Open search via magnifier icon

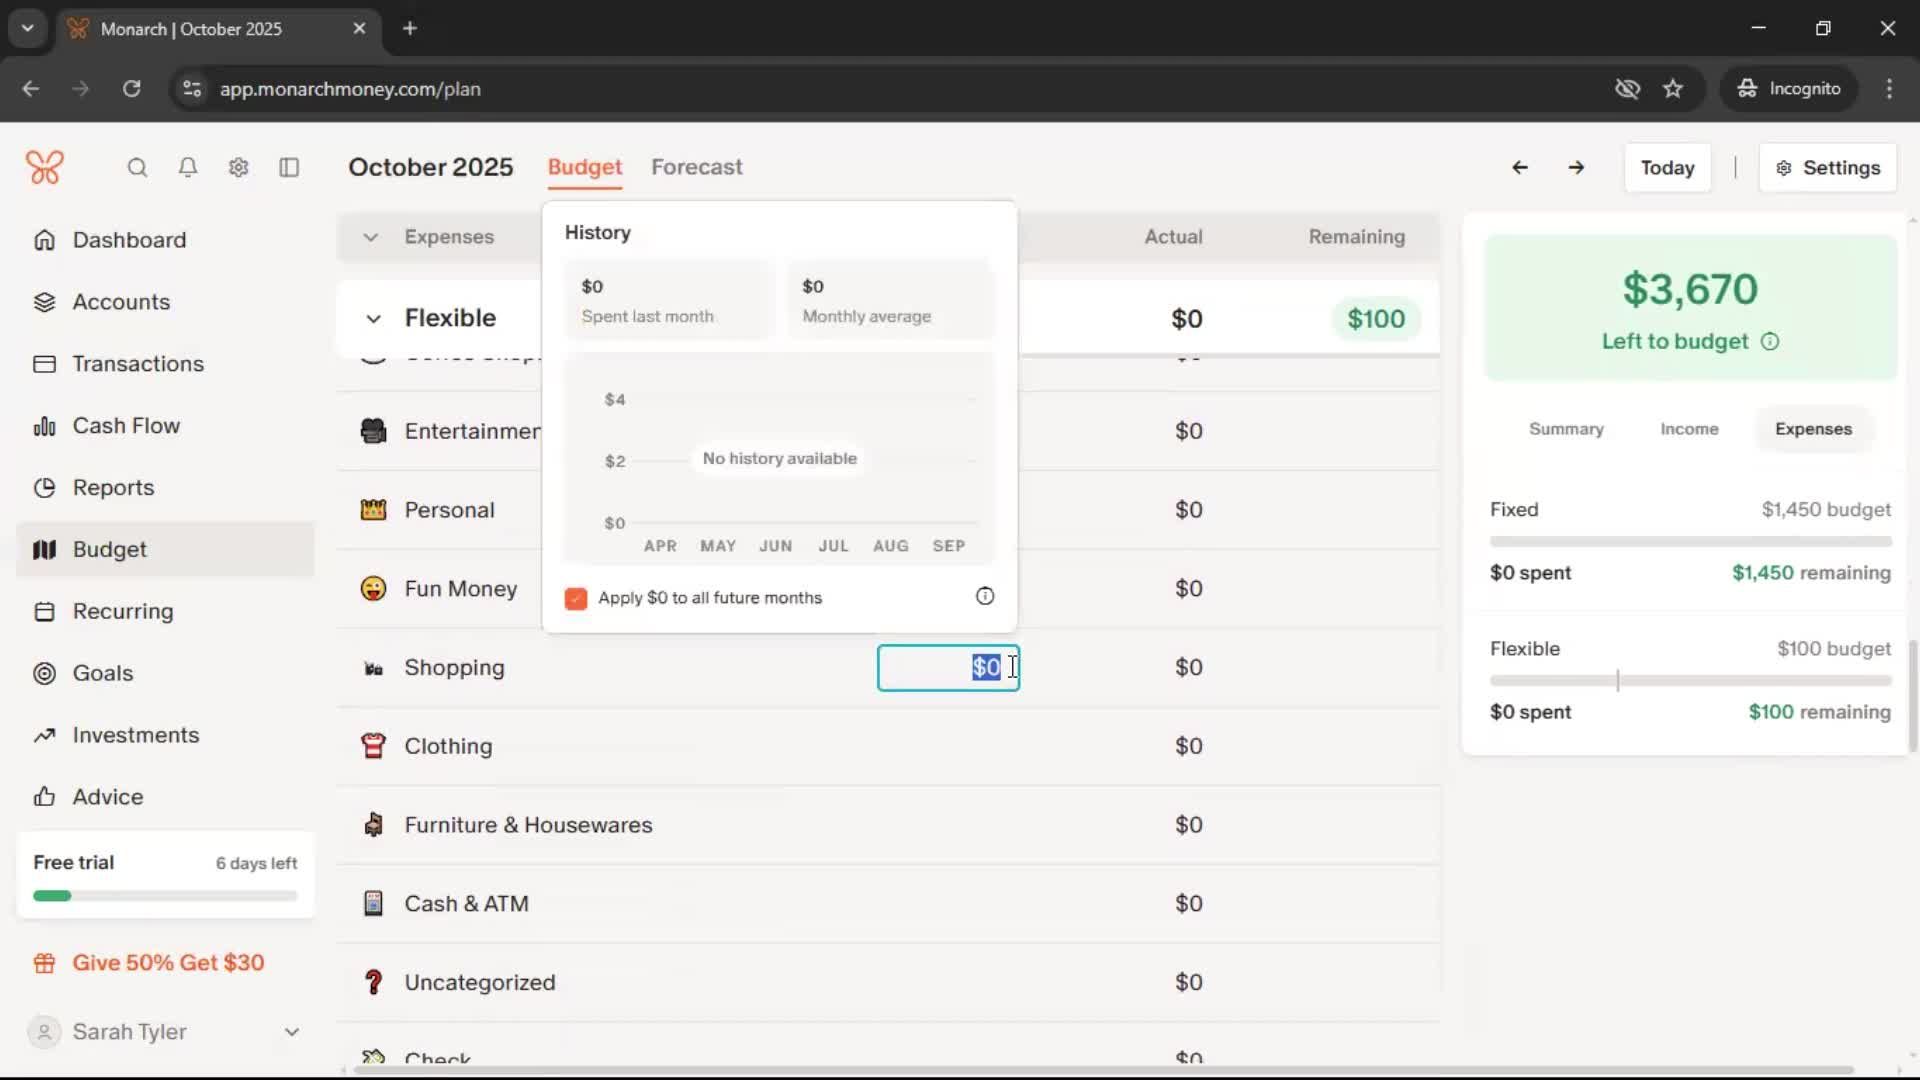pos(137,167)
